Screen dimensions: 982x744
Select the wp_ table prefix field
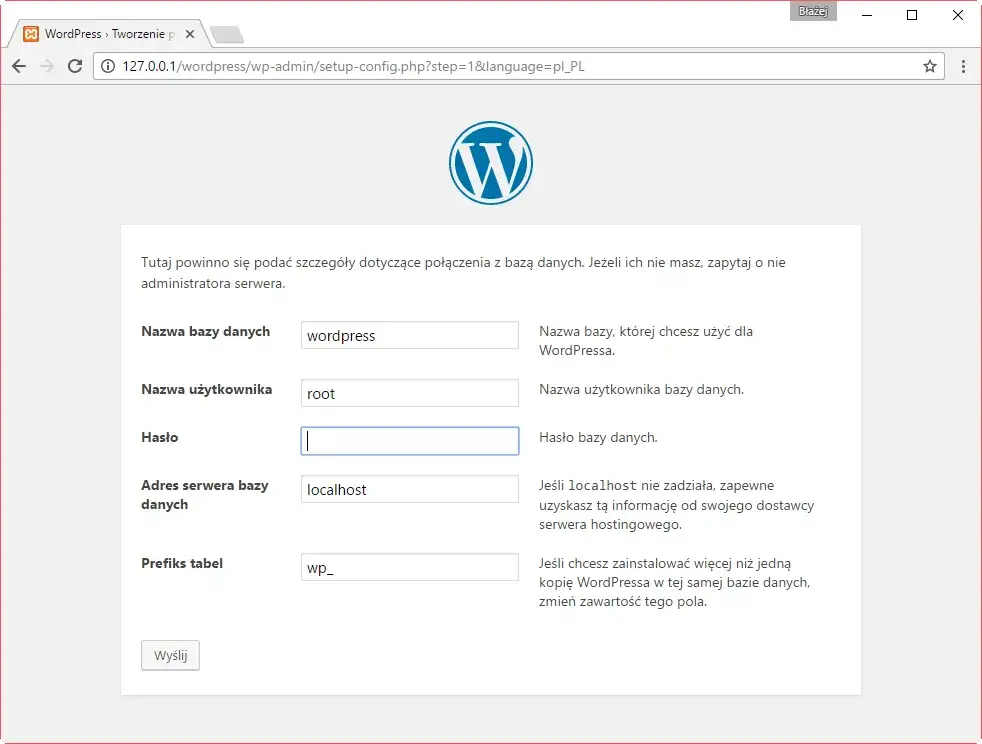coord(409,566)
